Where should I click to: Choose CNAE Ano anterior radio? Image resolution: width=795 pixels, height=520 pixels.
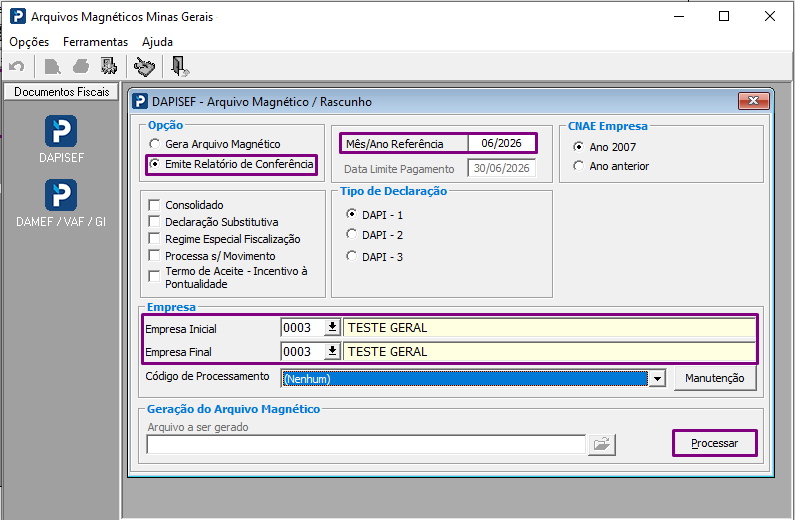click(579, 166)
